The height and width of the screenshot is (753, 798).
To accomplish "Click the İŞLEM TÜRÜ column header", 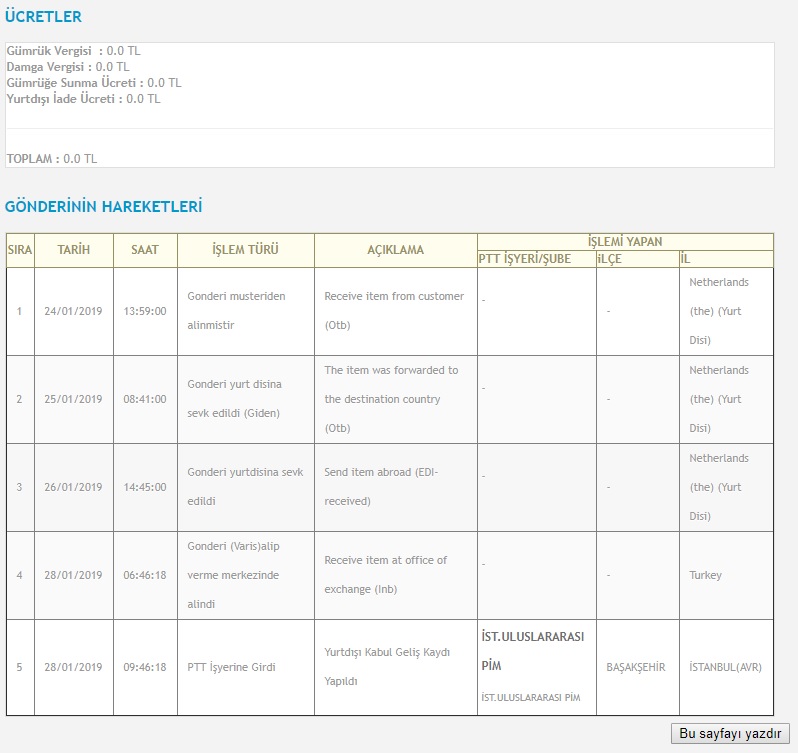I will (x=246, y=250).
